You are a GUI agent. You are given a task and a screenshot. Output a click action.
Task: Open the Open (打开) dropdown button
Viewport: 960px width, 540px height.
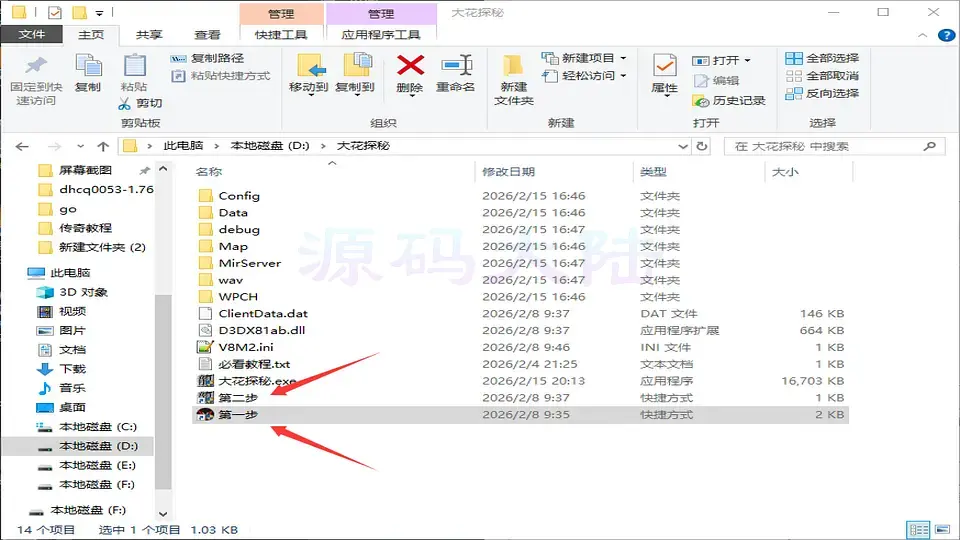[721, 61]
